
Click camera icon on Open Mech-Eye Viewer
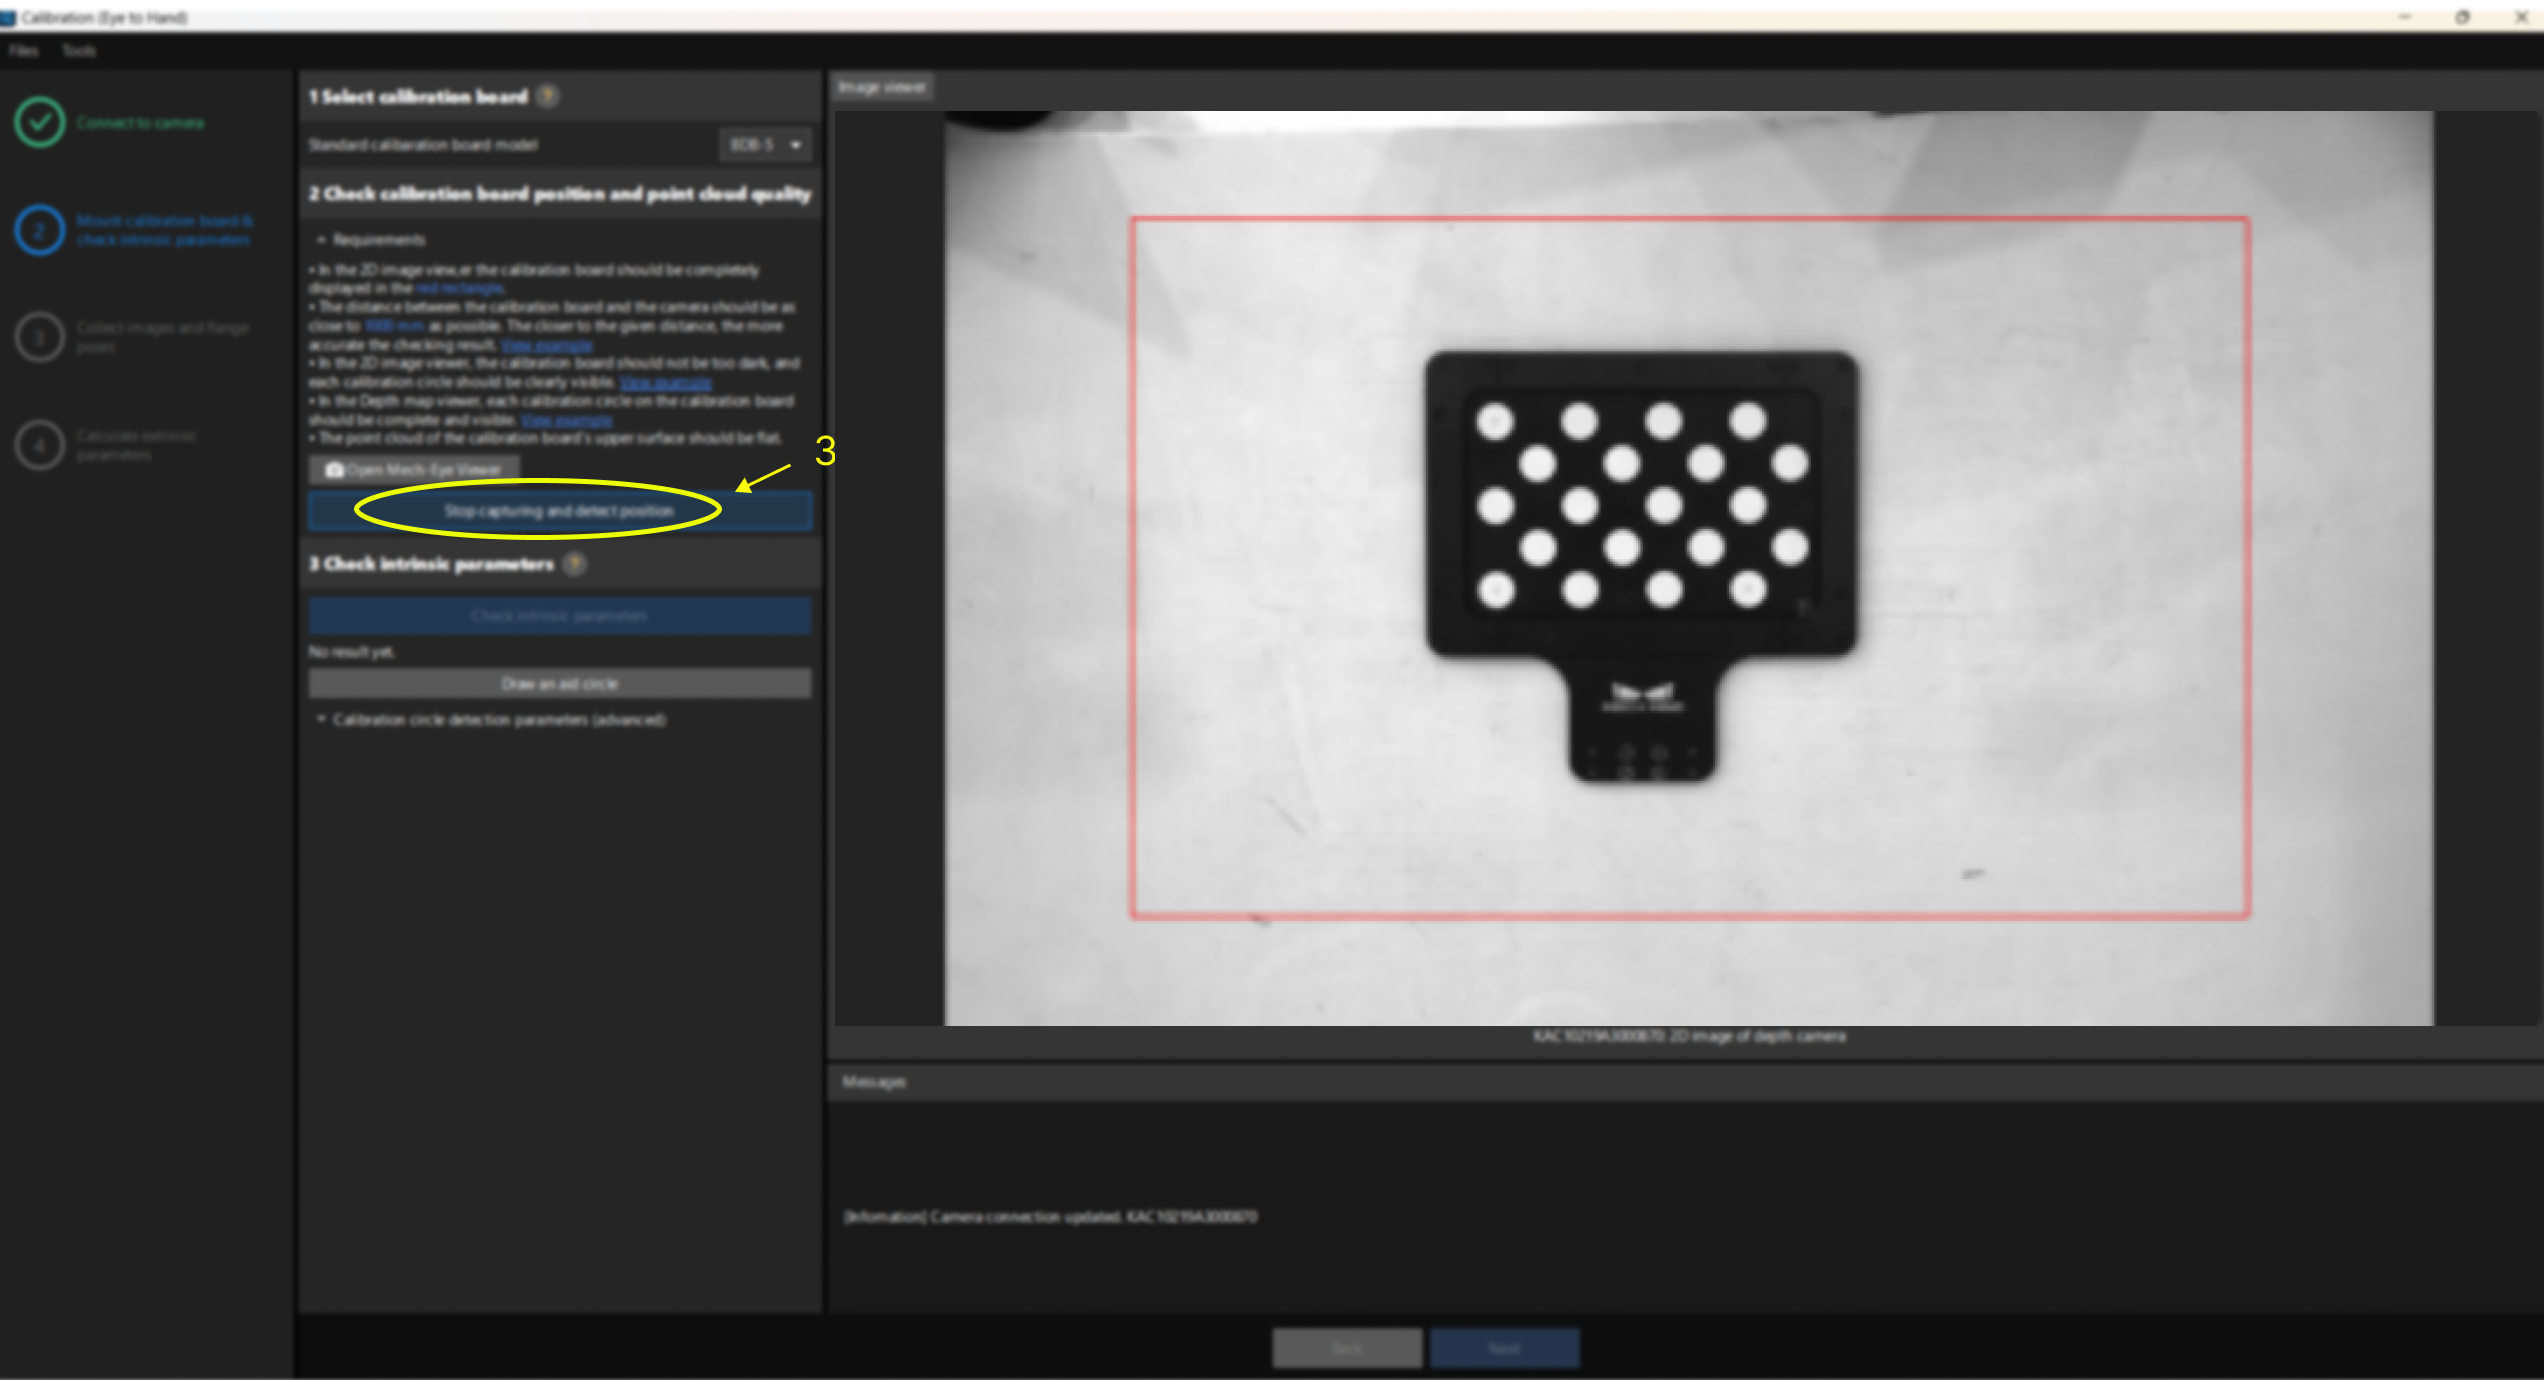tap(335, 470)
